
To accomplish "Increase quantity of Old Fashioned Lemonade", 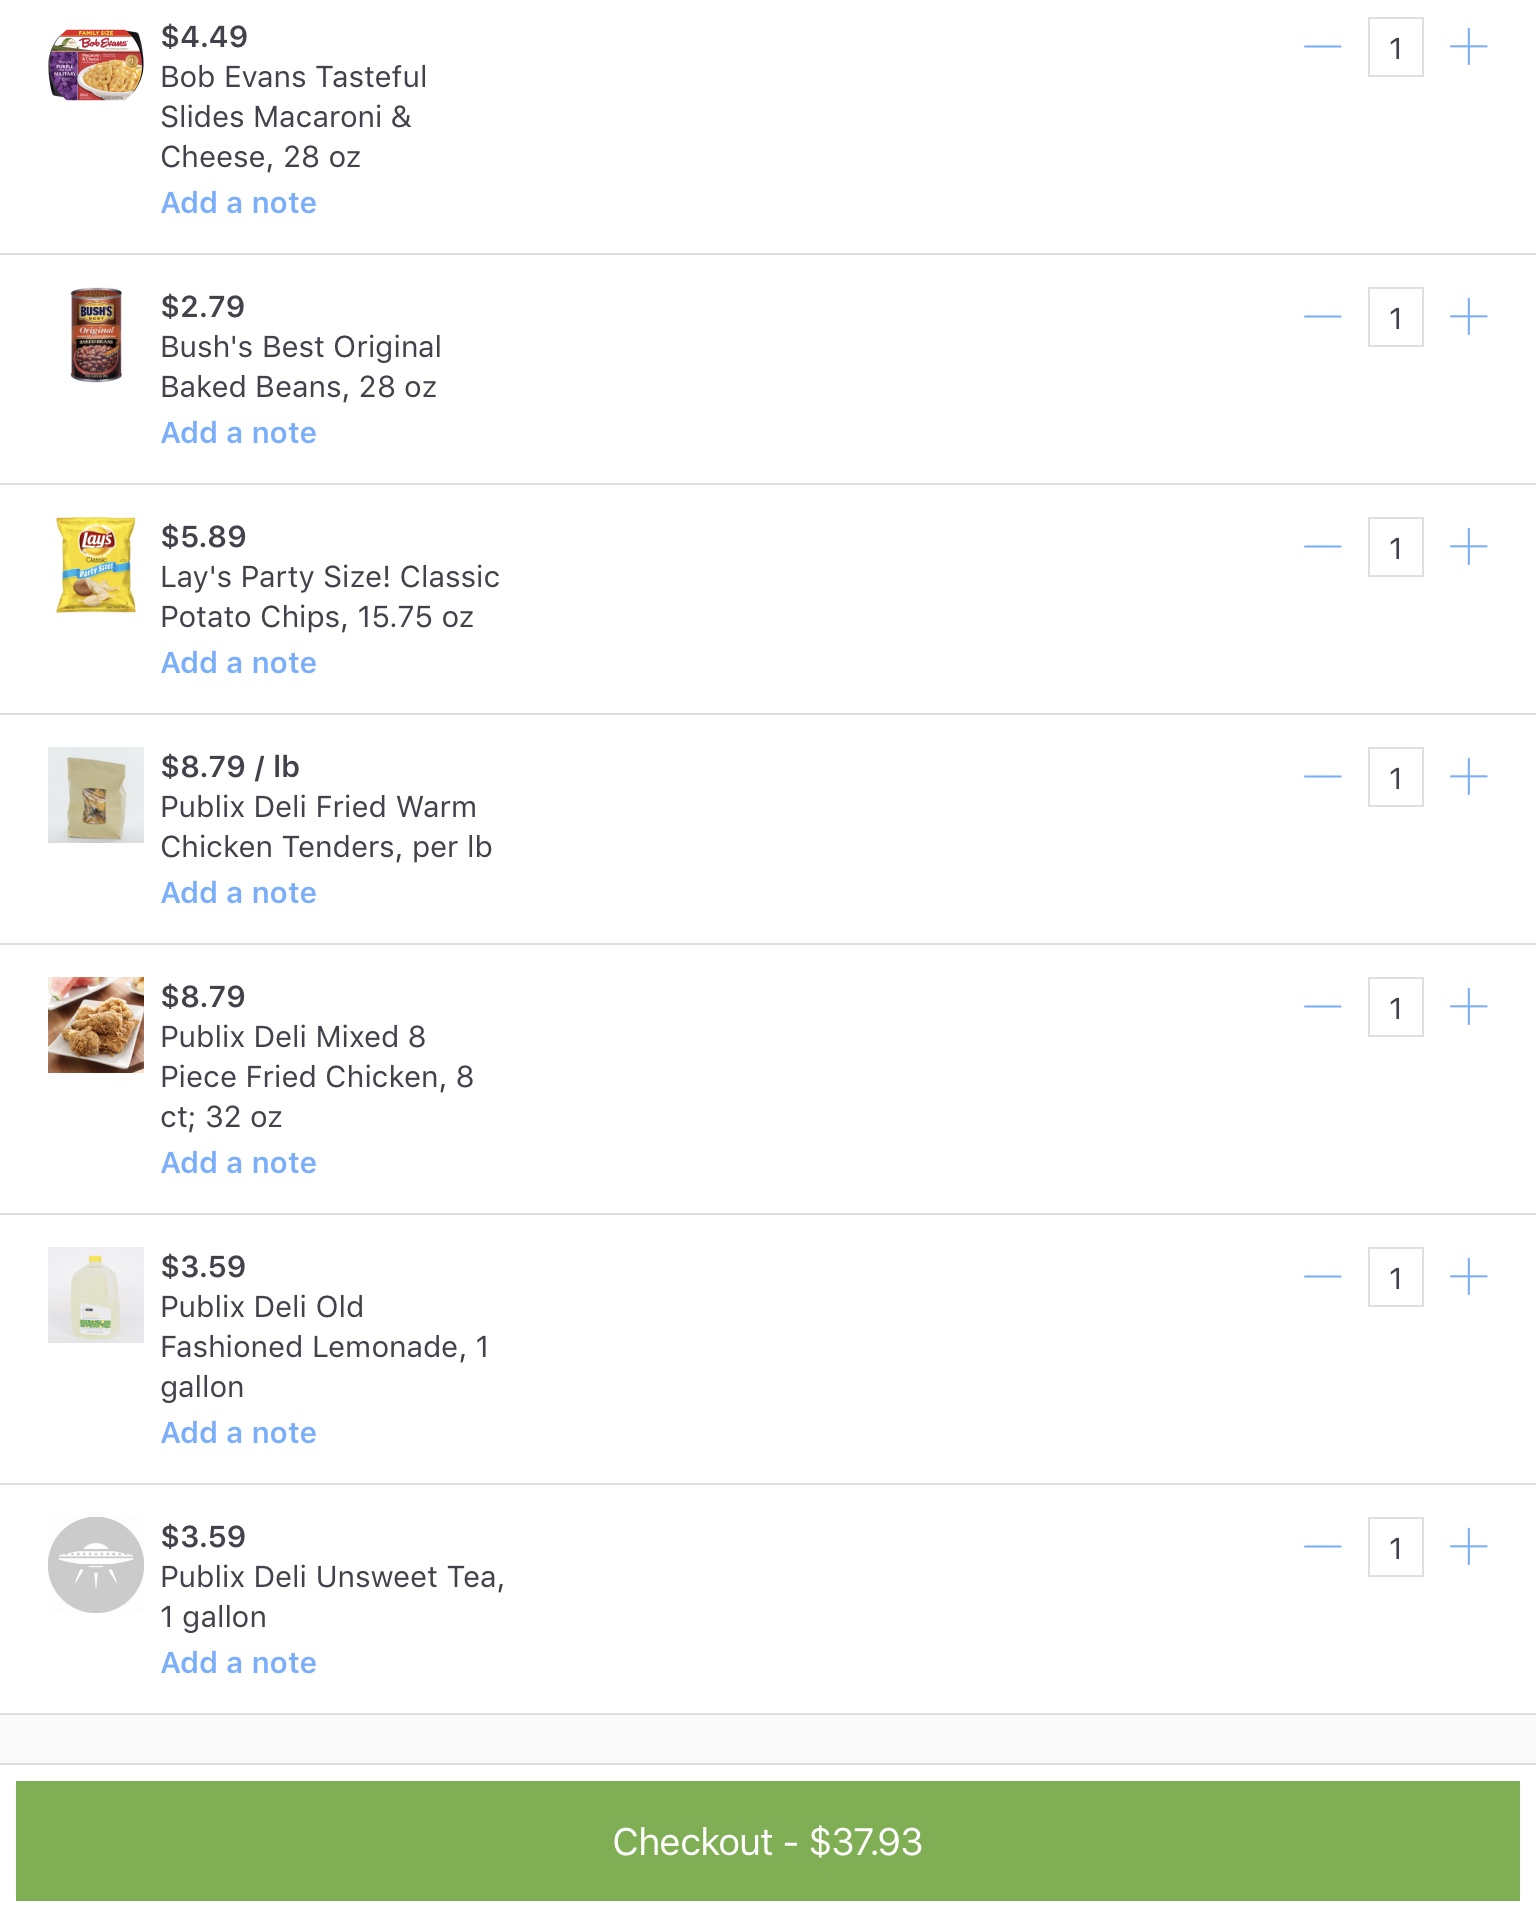I will (x=1468, y=1277).
